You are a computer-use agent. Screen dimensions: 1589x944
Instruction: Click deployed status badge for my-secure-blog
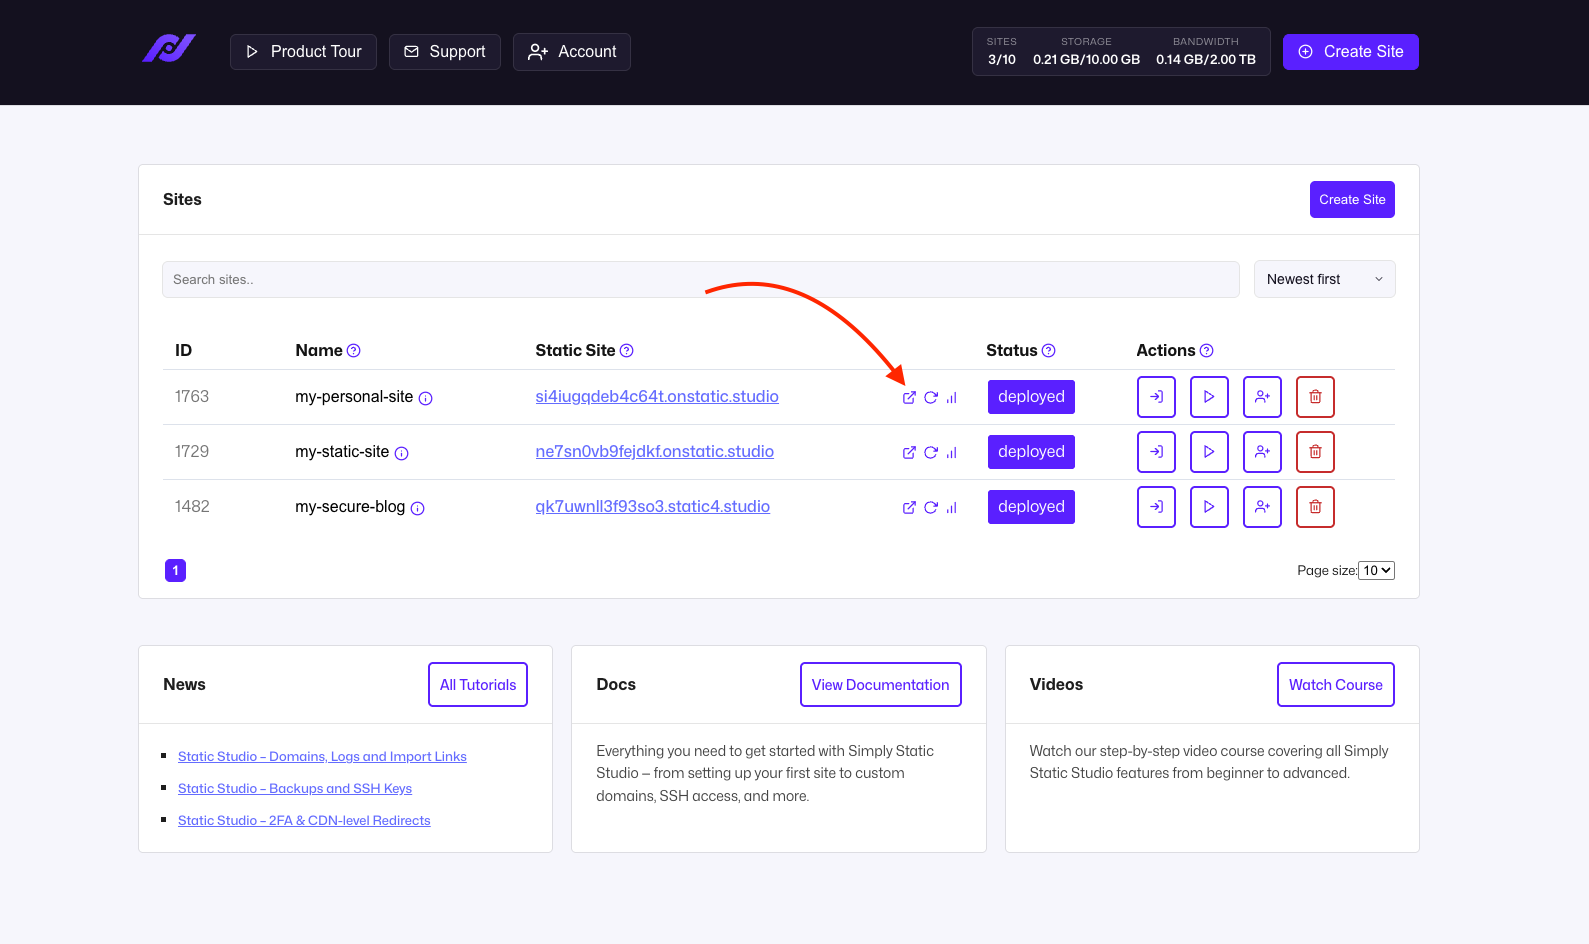pos(1031,507)
